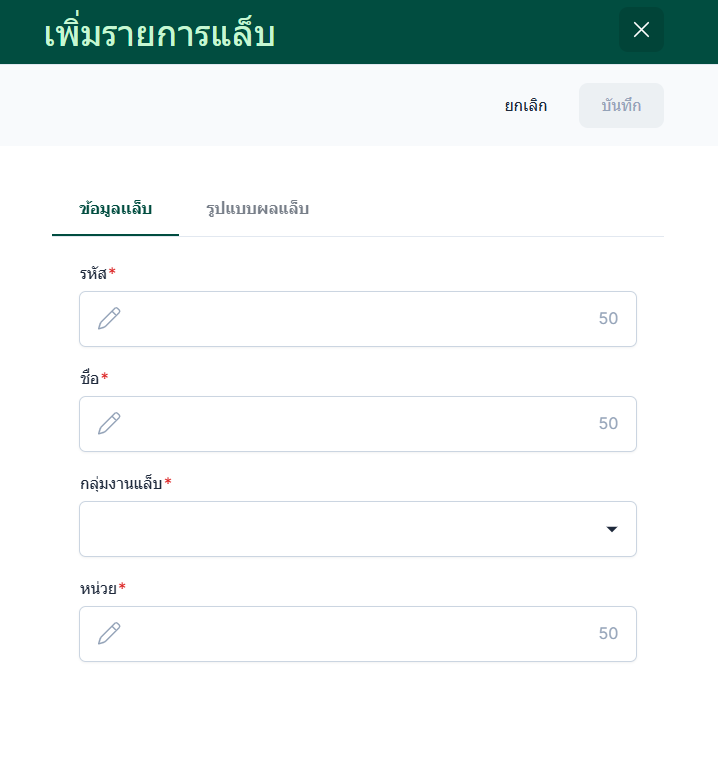
Task: Click the เพิ่มรายการแล็บ header title
Action: [160, 33]
